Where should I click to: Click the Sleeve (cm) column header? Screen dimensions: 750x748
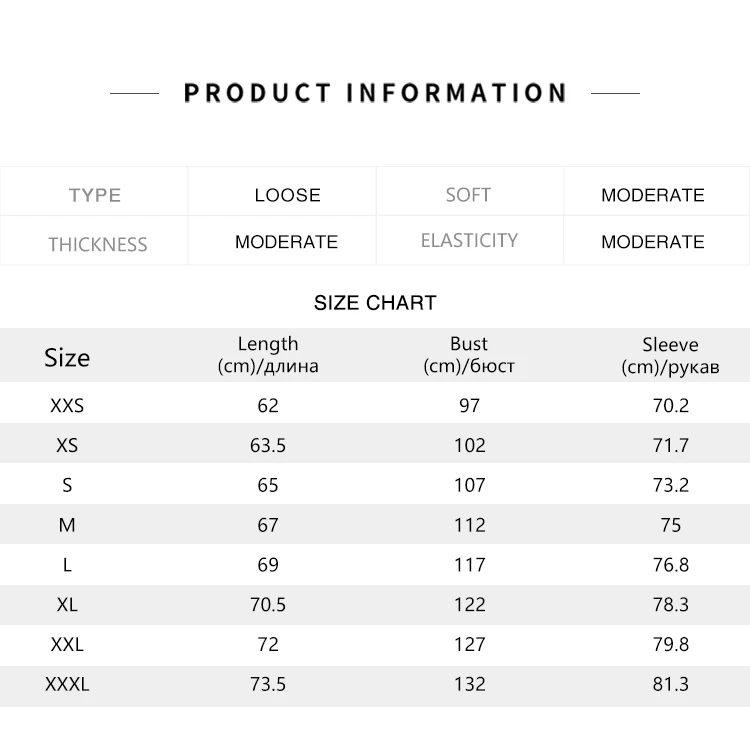[x=670, y=355]
